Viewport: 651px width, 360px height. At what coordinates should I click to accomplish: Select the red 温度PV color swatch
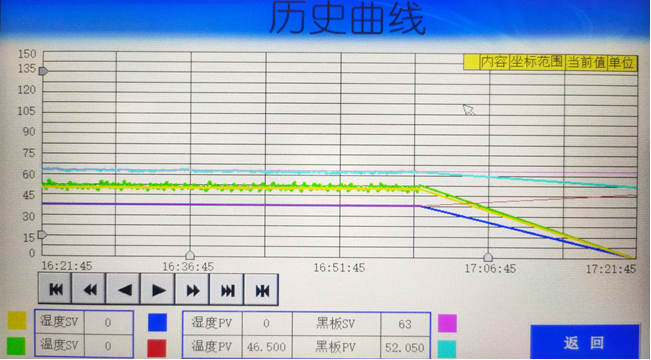point(157,348)
